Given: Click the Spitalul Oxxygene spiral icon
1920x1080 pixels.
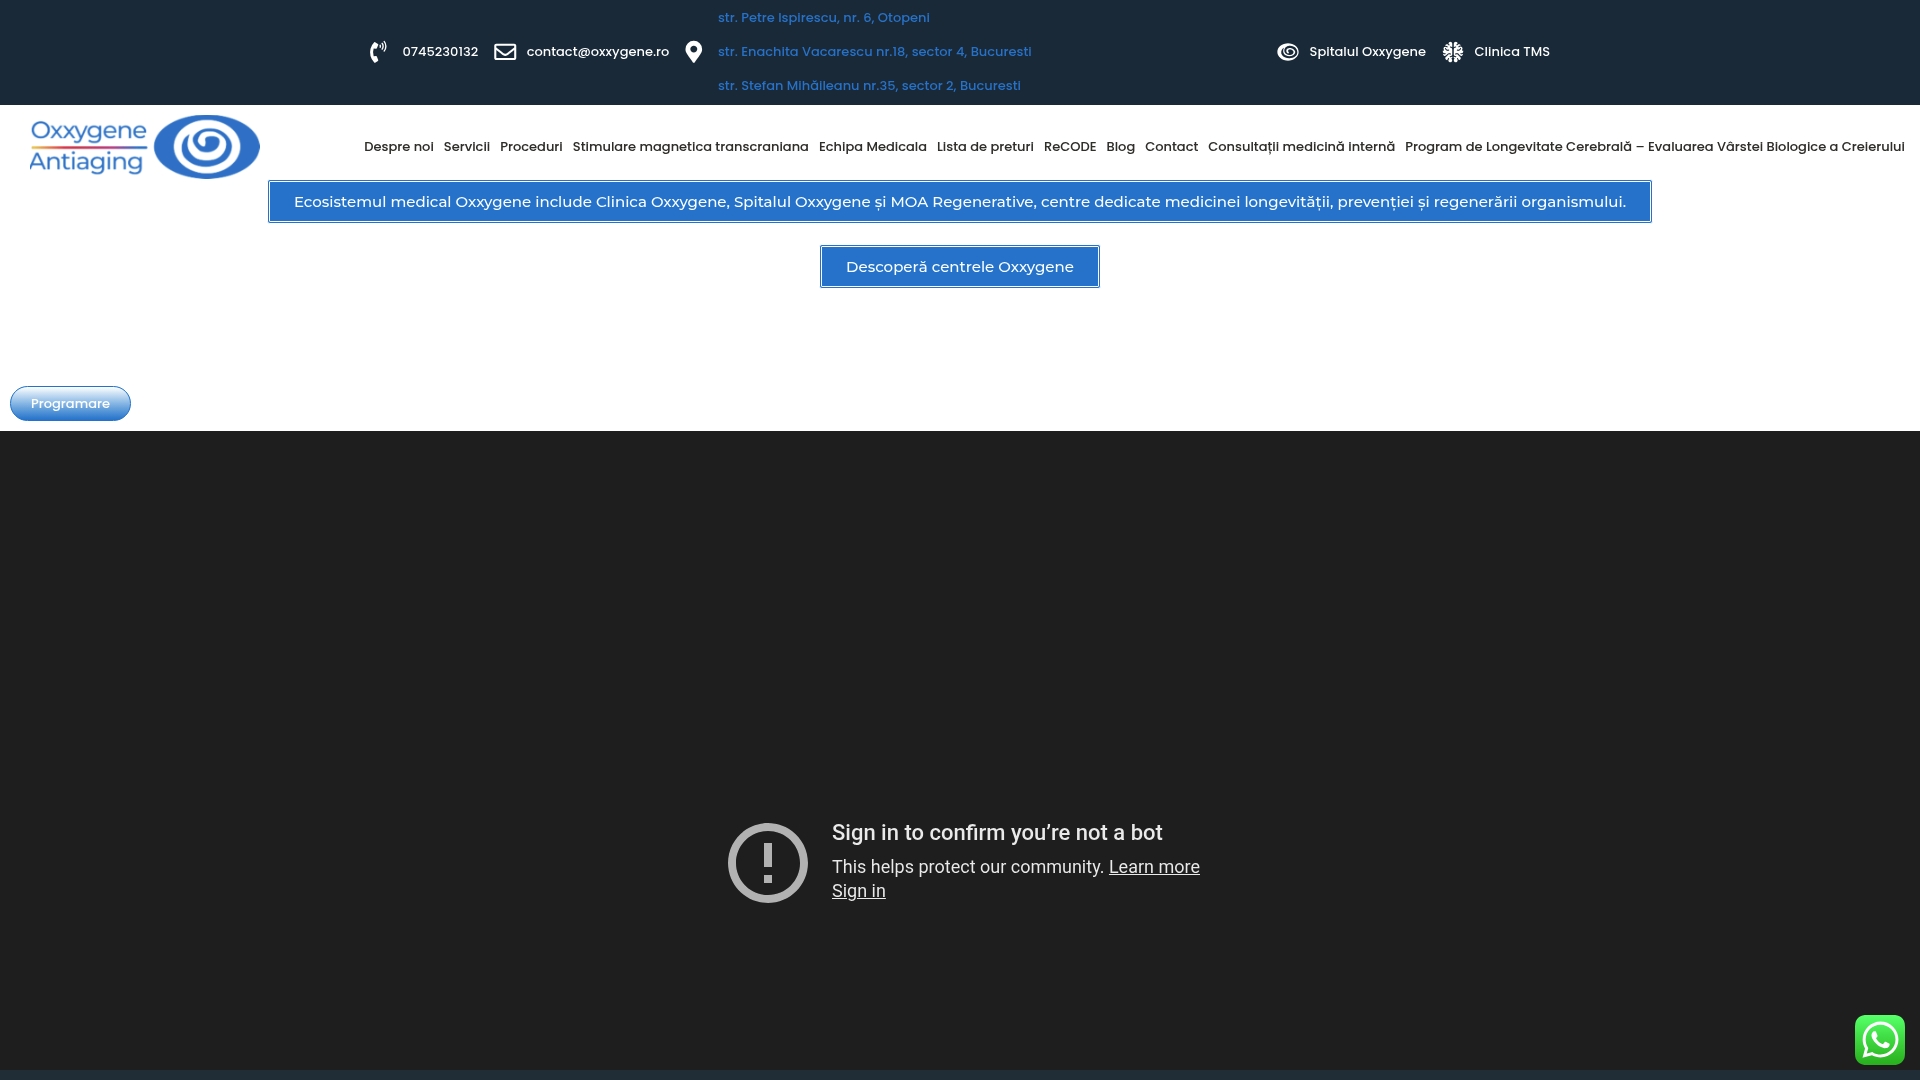Looking at the screenshot, I should click(x=1288, y=52).
